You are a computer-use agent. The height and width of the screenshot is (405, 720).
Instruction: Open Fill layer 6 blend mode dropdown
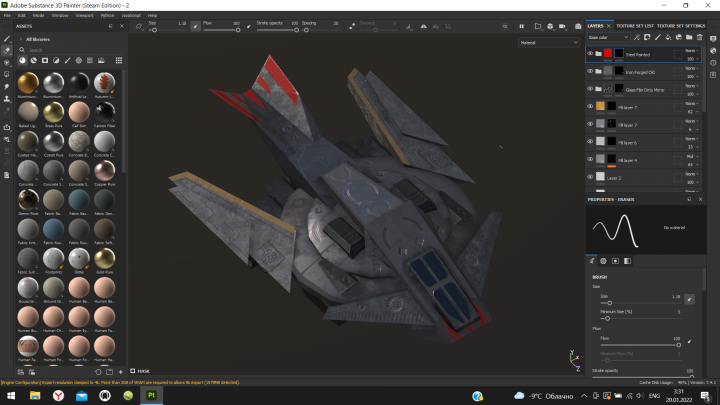click(692, 139)
